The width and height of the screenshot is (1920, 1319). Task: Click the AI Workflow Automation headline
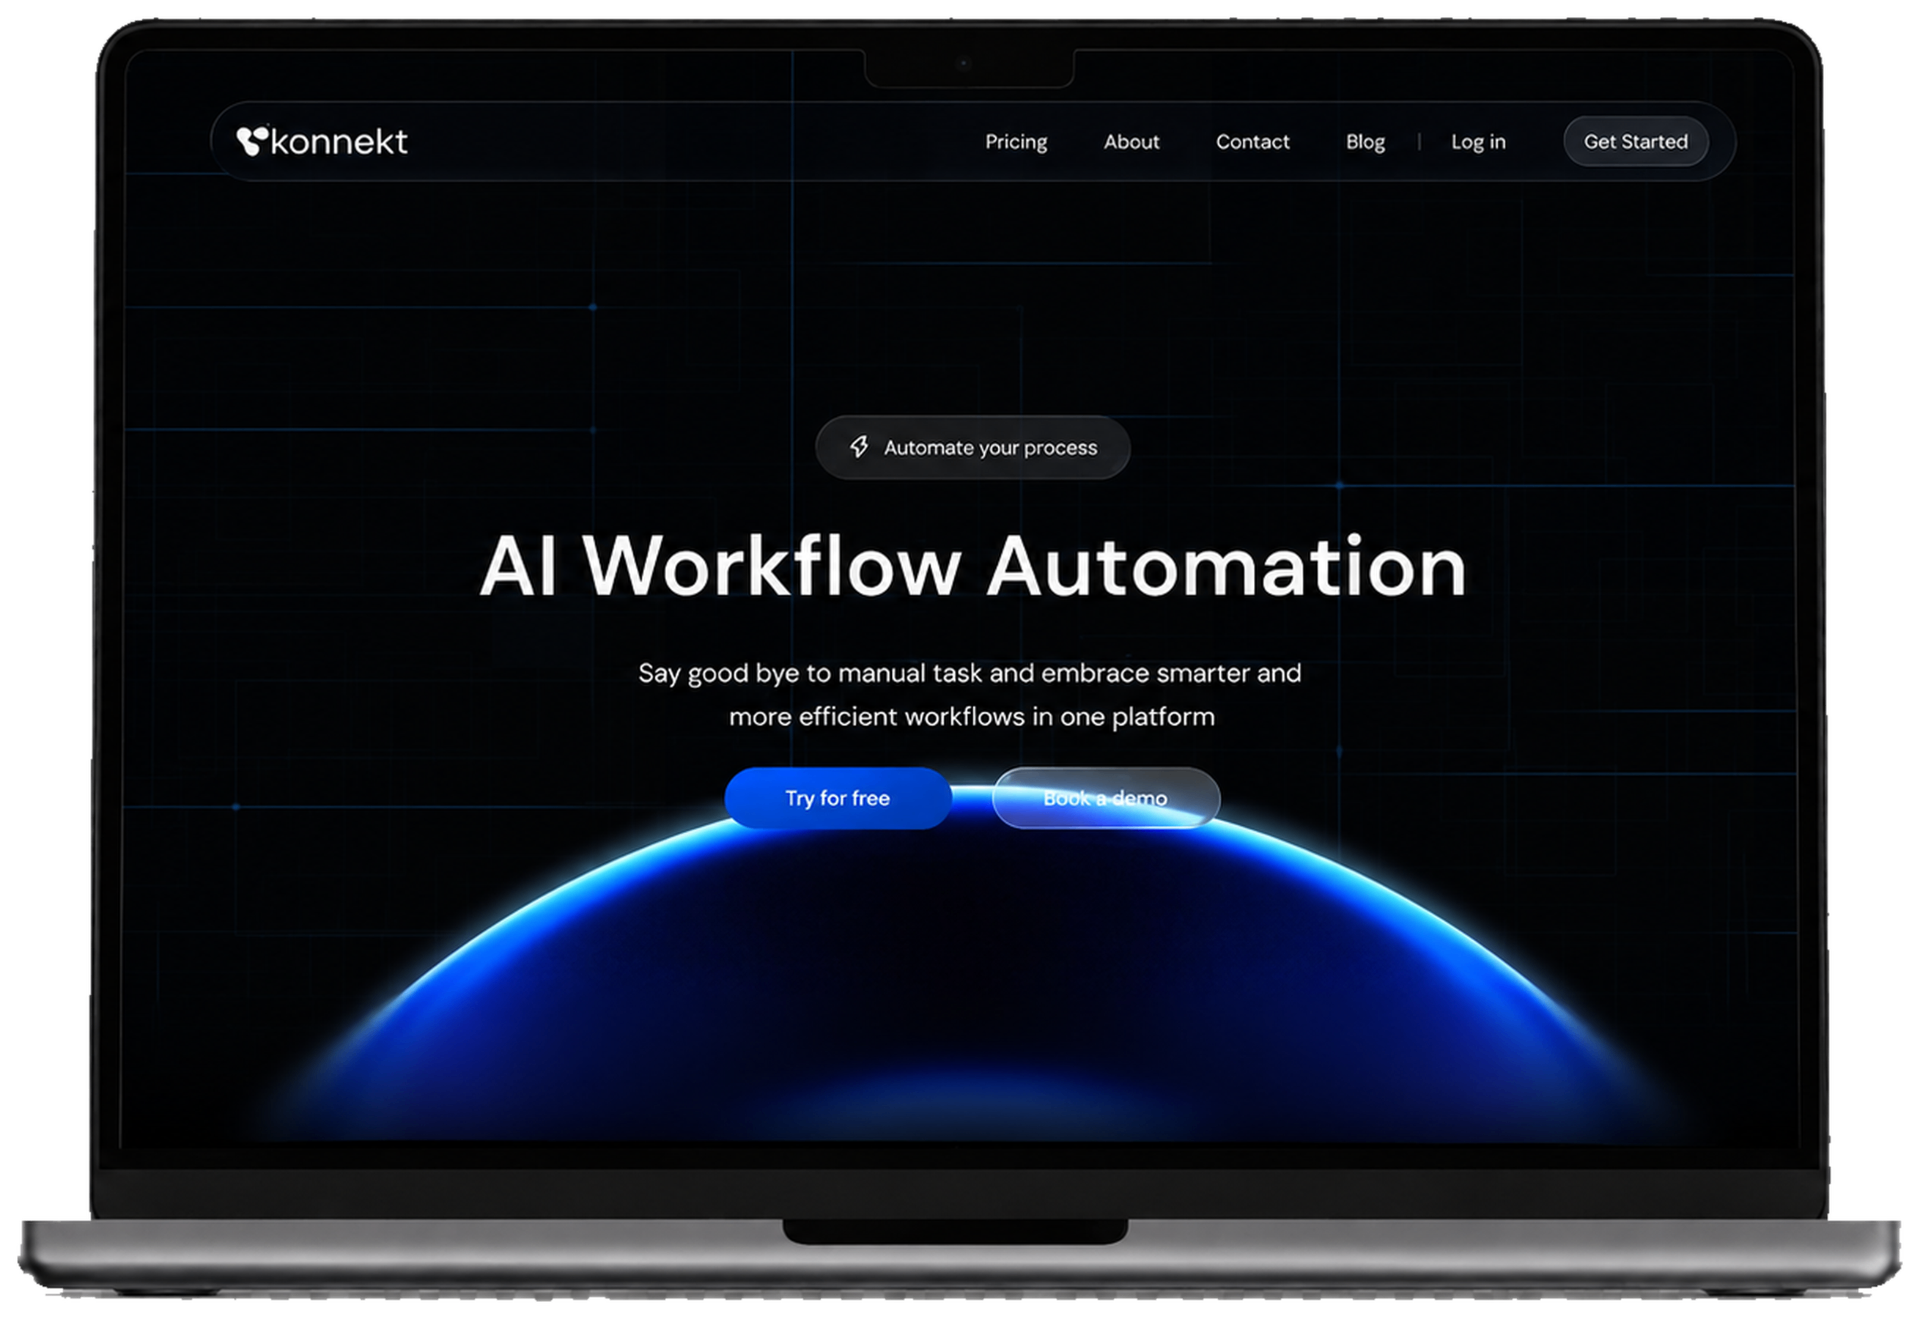[973, 566]
